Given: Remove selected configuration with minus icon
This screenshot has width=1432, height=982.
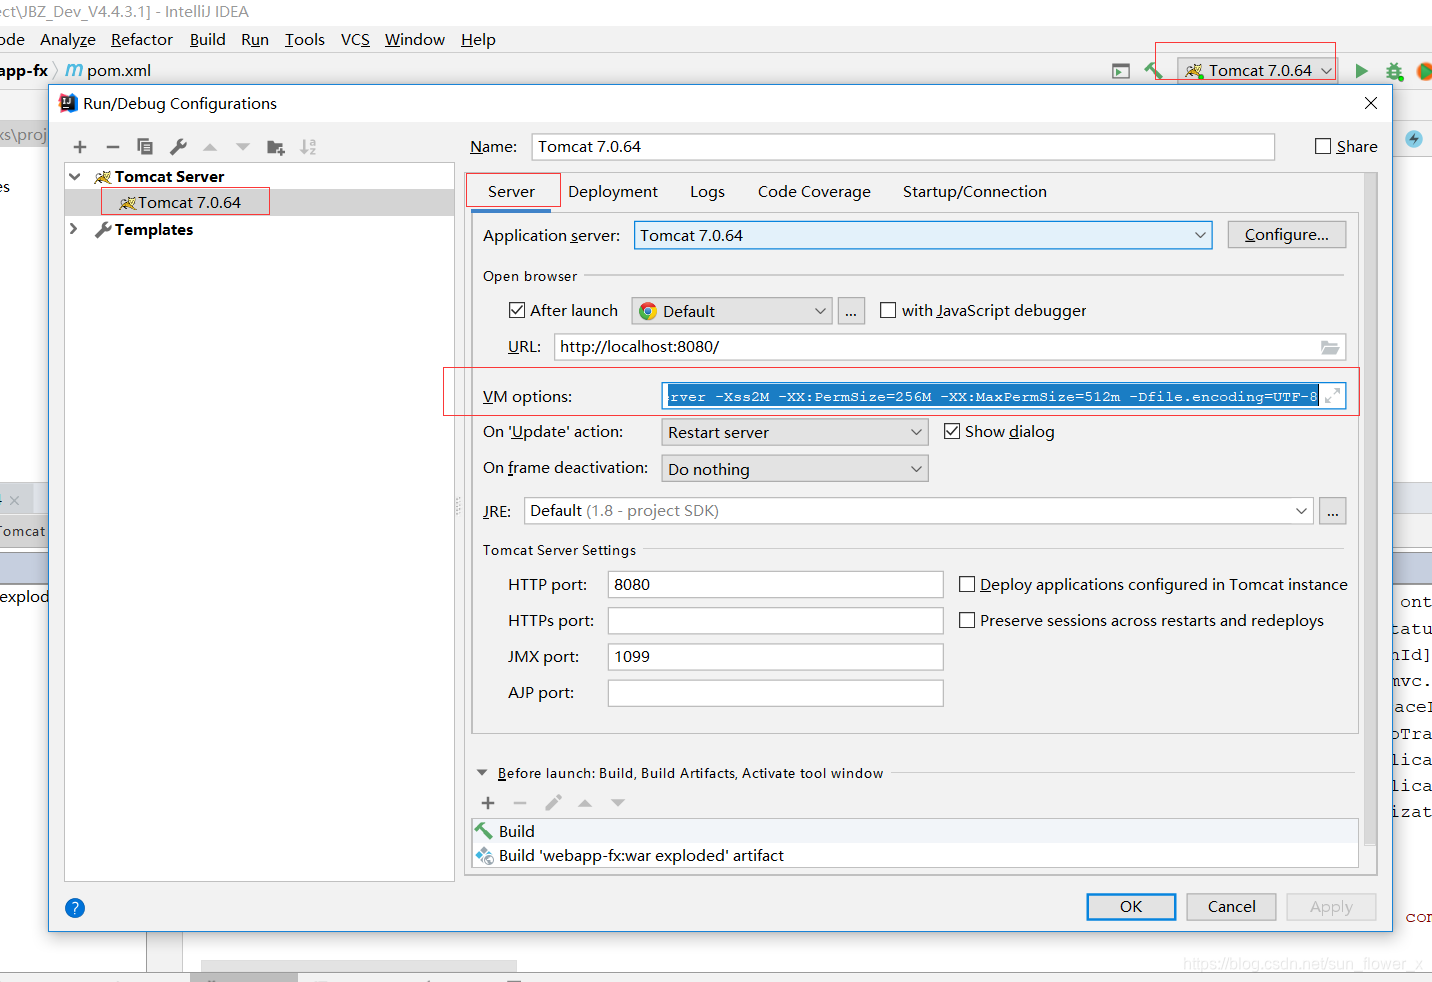Looking at the screenshot, I should [113, 147].
